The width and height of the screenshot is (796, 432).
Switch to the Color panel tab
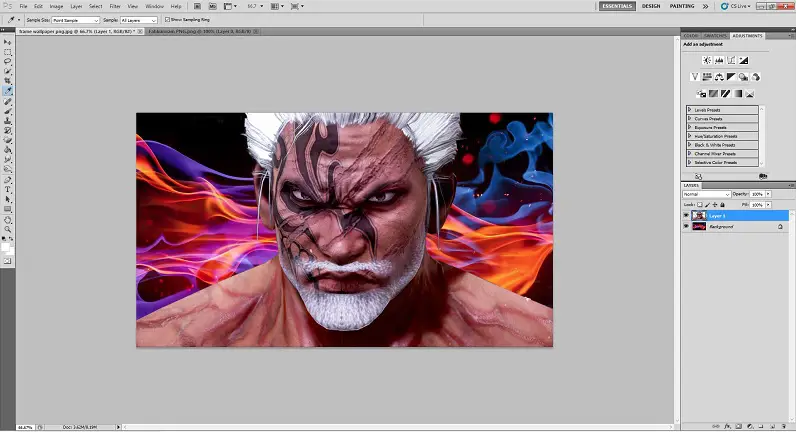tap(691, 36)
